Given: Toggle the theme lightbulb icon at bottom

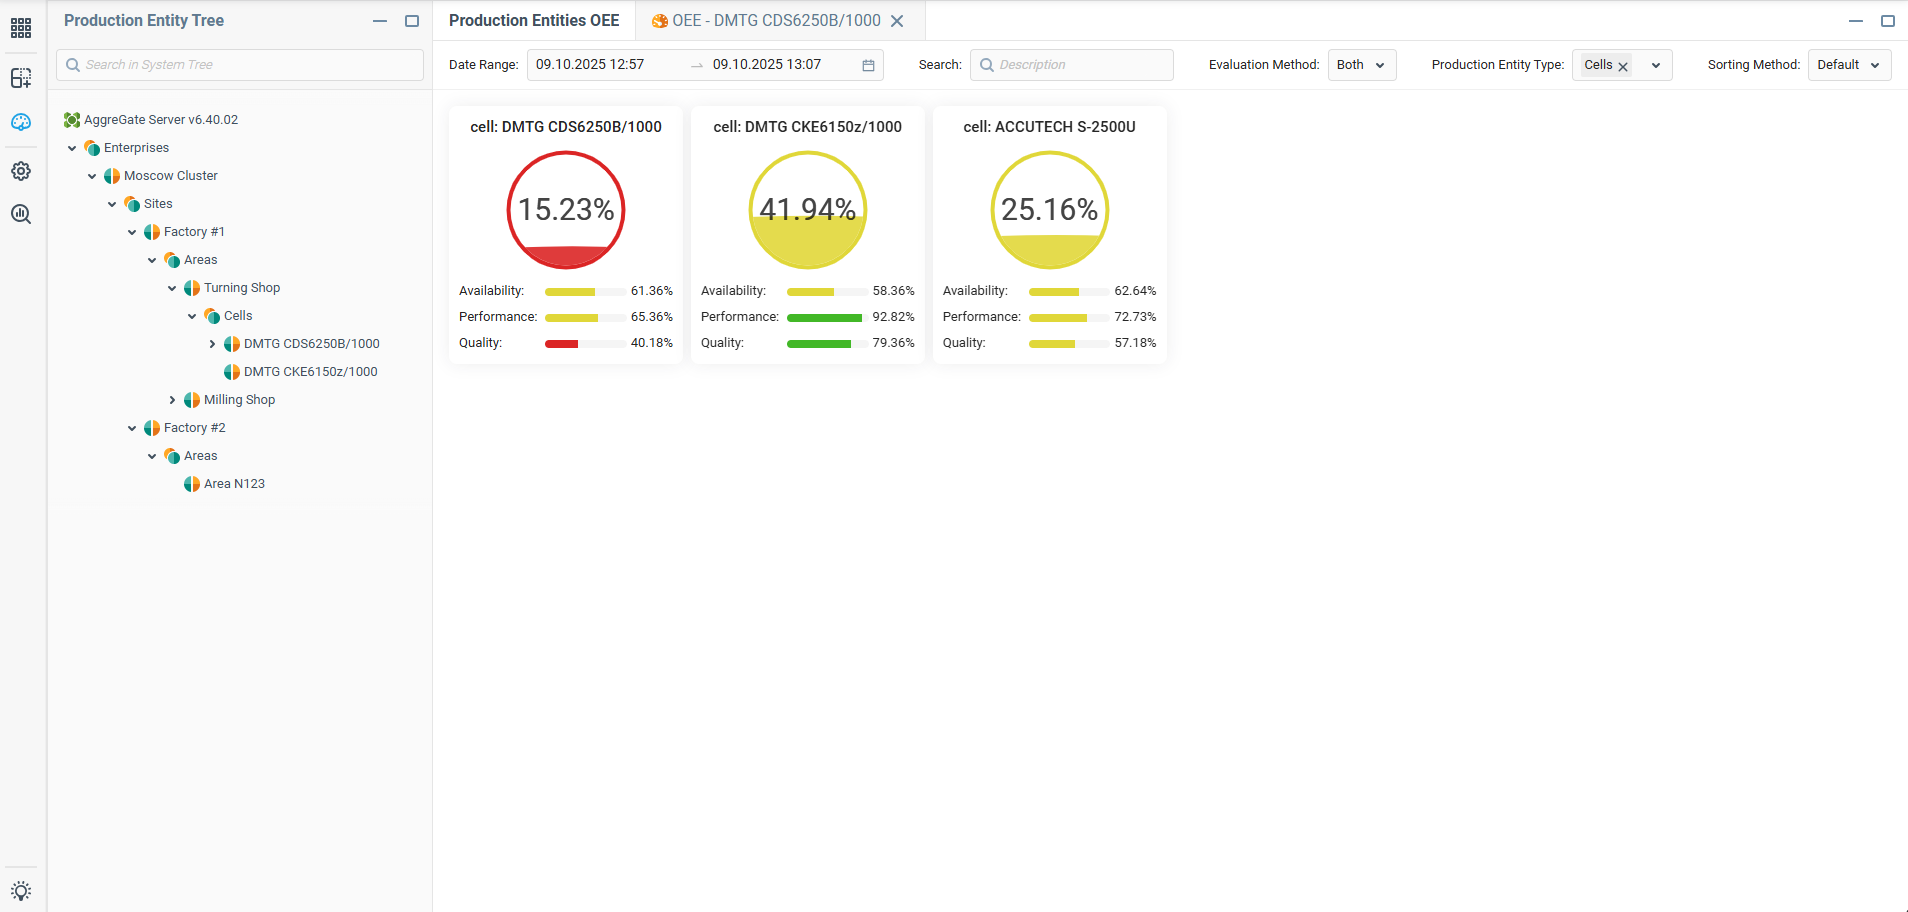Looking at the screenshot, I should pyautogui.click(x=21, y=891).
